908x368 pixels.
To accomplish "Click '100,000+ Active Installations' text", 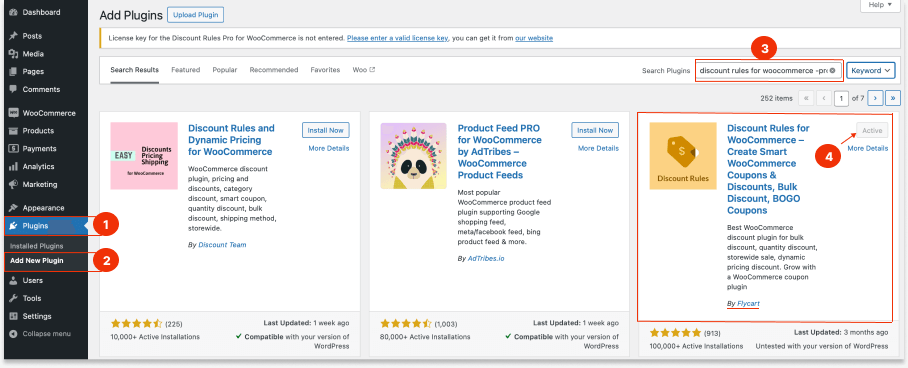I will (x=697, y=346).
